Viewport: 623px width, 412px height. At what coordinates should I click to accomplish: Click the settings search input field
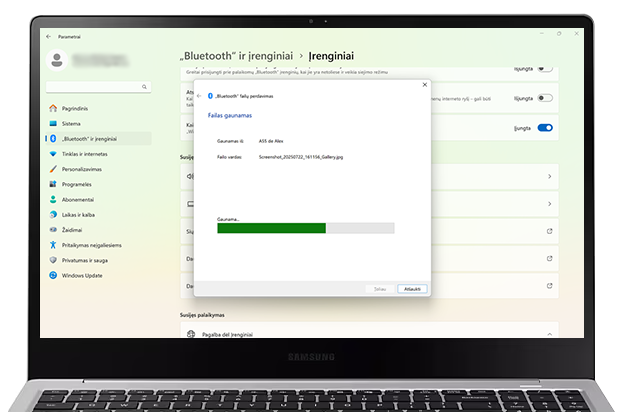pyautogui.click(x=96, y=86)
